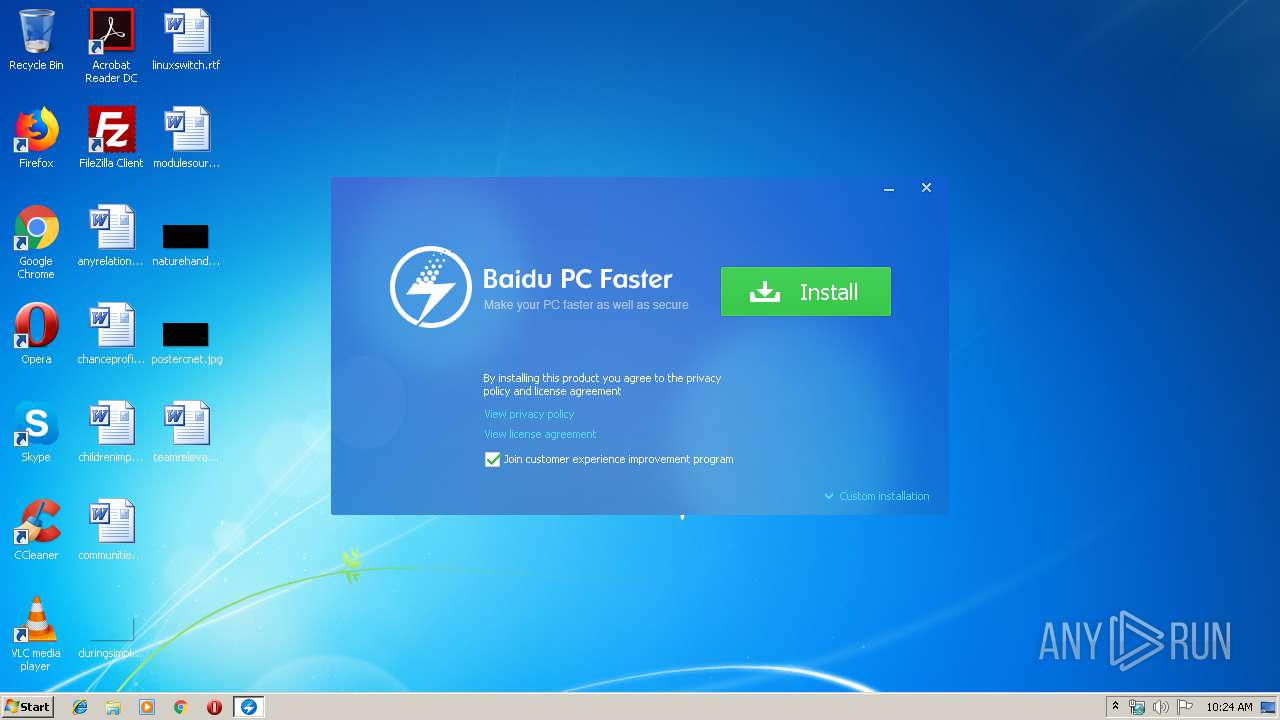The width and height of the screenshot is (1280, 720).
Task: Select the VLC media player shortcut
Action: click(36, 634)
